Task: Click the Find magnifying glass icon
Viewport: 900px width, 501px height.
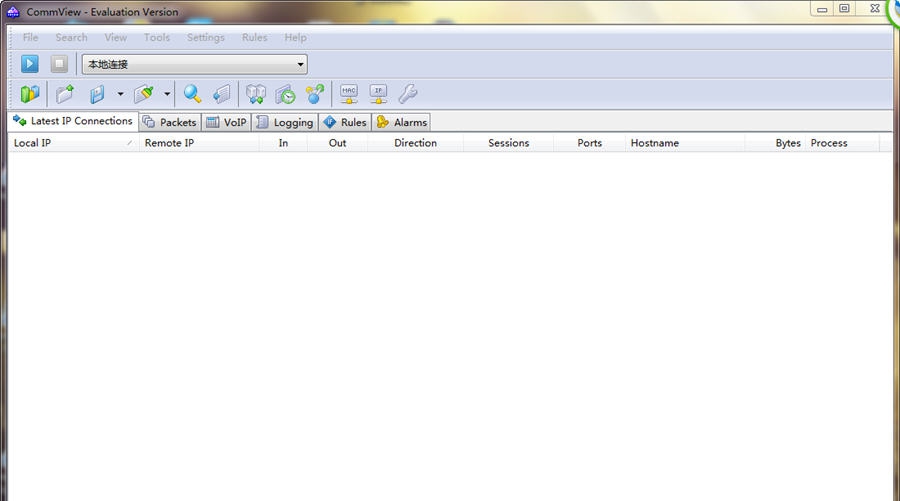Action: (192, 94)
